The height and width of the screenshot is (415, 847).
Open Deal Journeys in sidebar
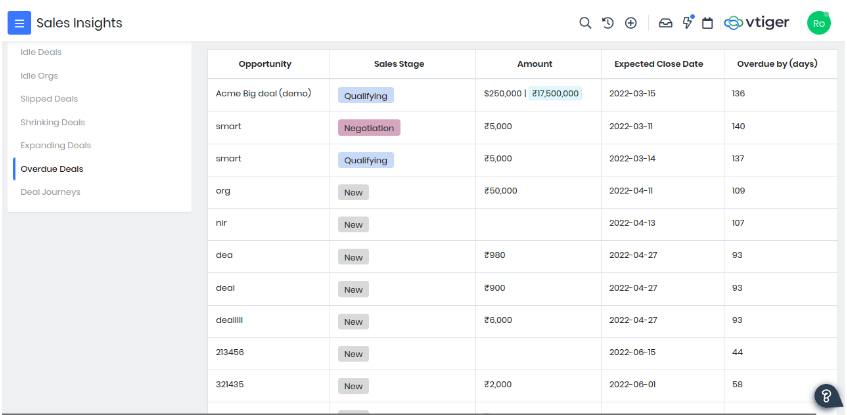[50, 192]
